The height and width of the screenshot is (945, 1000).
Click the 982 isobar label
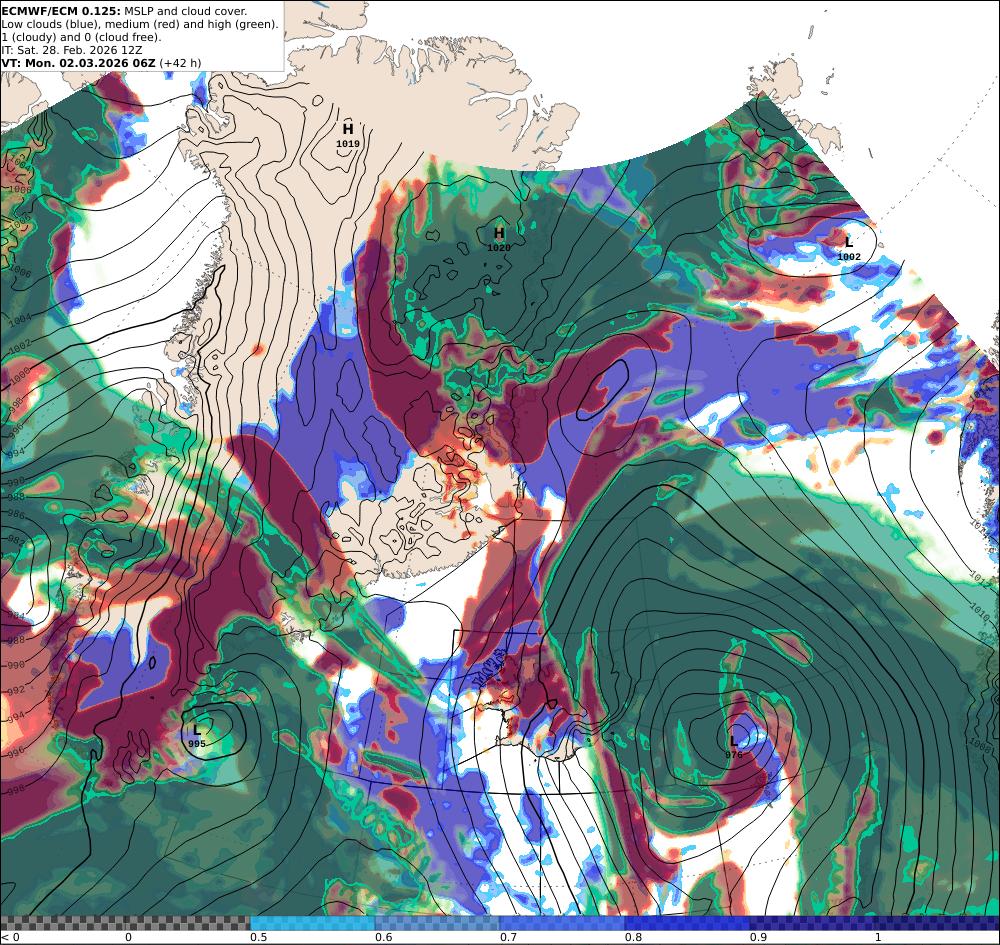(x=17, y=542)
